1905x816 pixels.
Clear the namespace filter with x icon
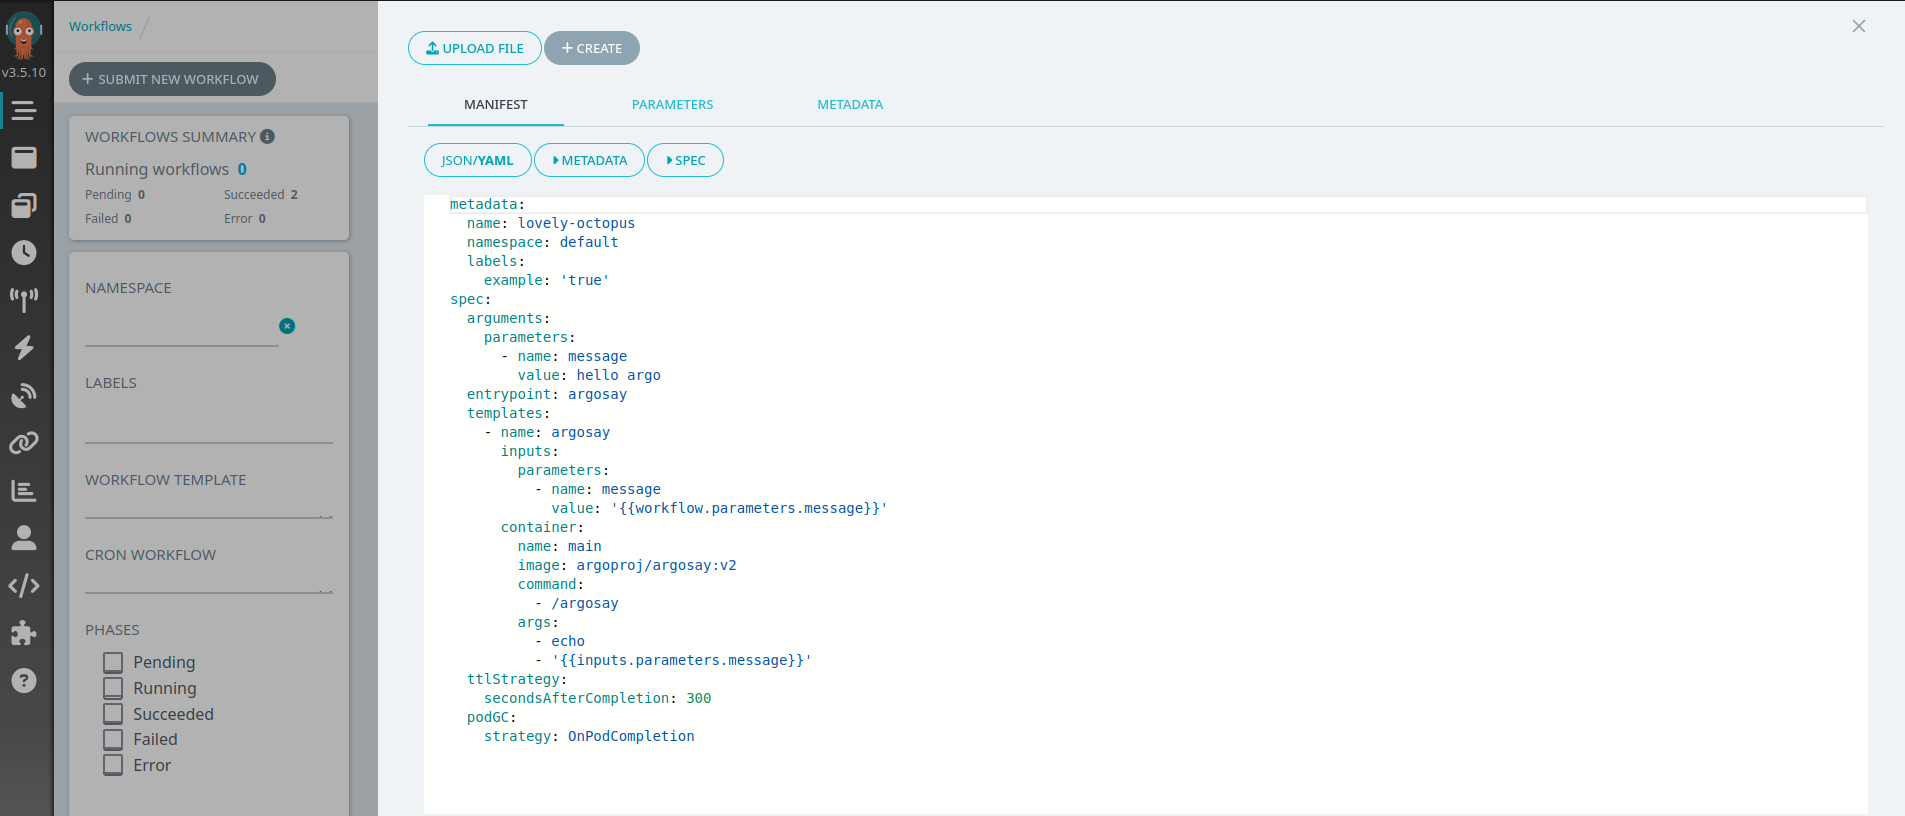click(287, 326)
